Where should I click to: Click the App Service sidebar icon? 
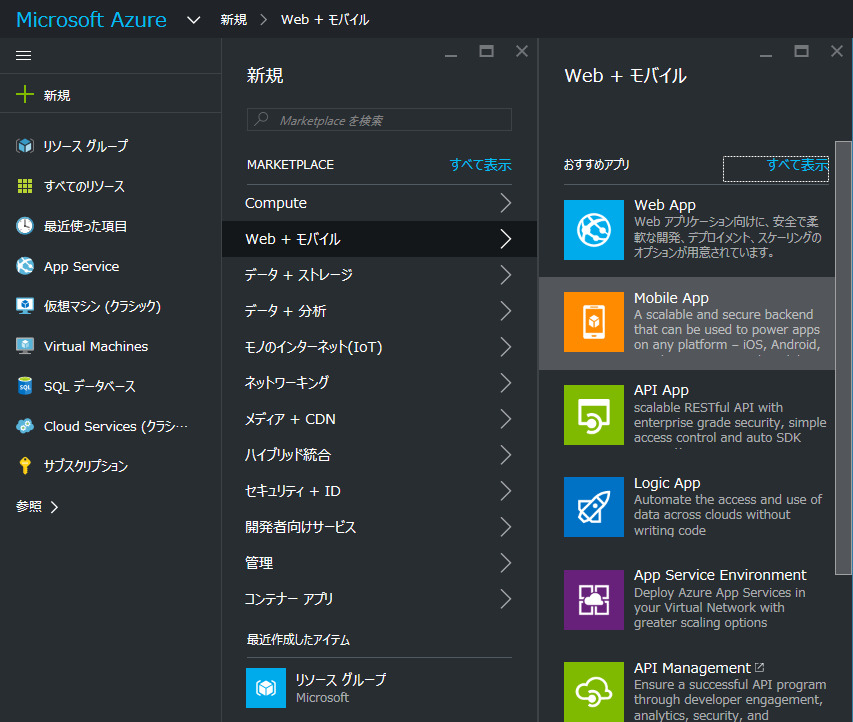pos(25,266)
